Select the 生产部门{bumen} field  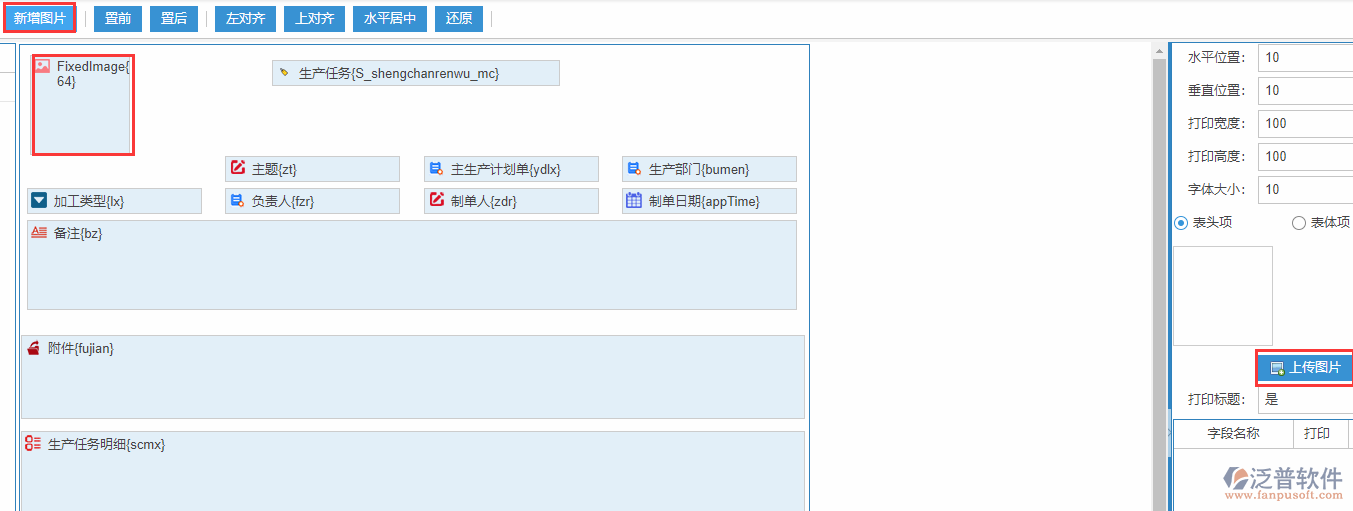(709, 169)
